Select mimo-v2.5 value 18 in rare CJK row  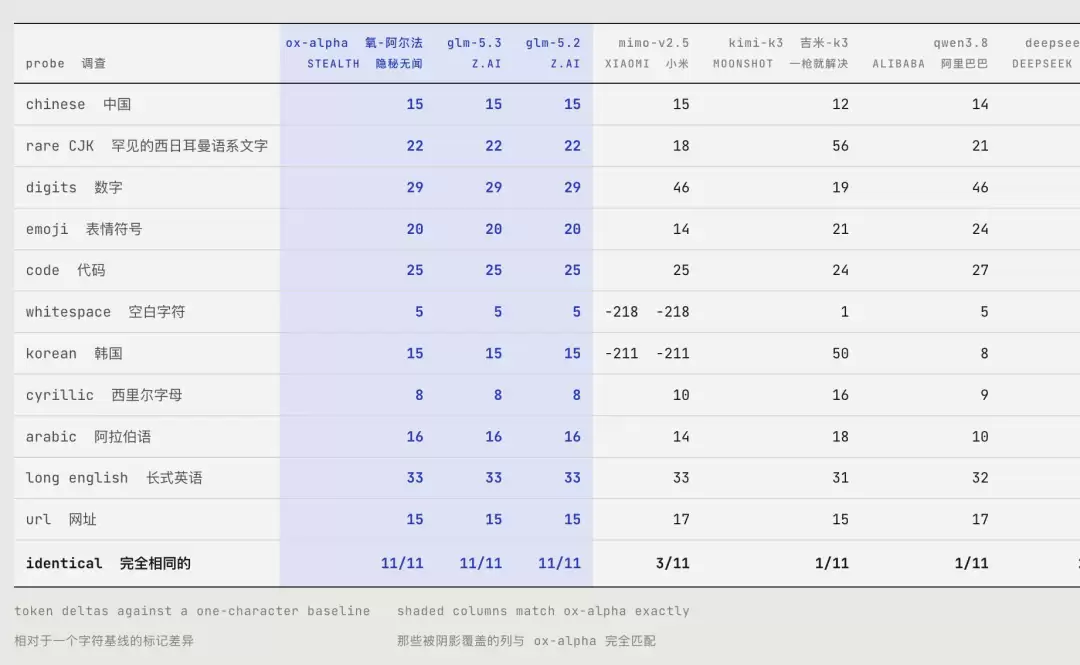[681, 145]
